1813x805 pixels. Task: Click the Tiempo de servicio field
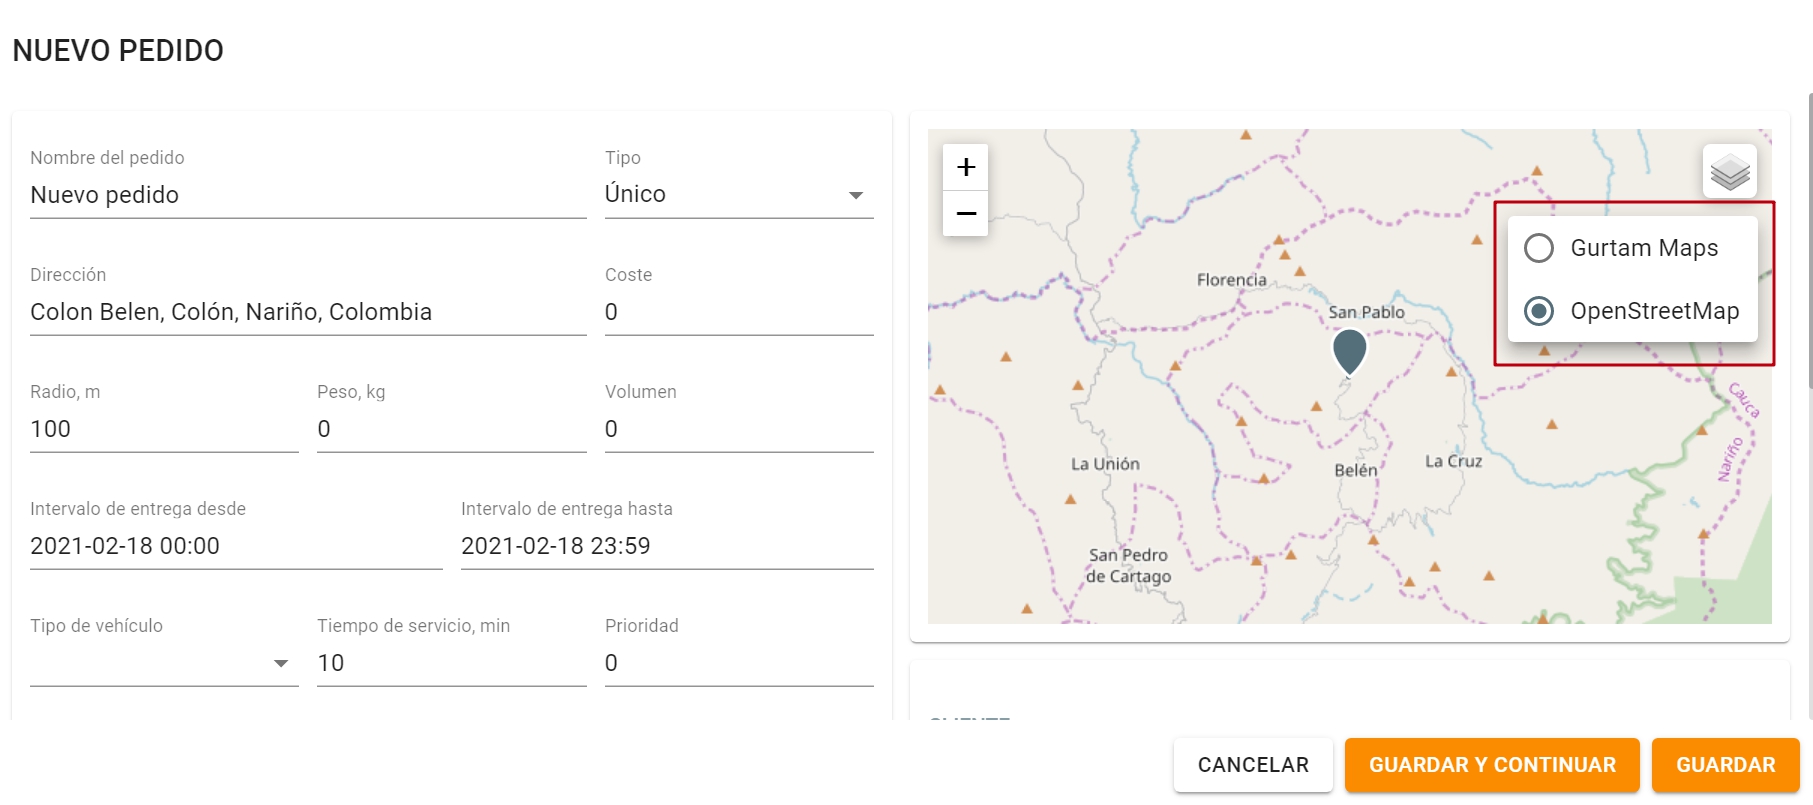point(451,663)
